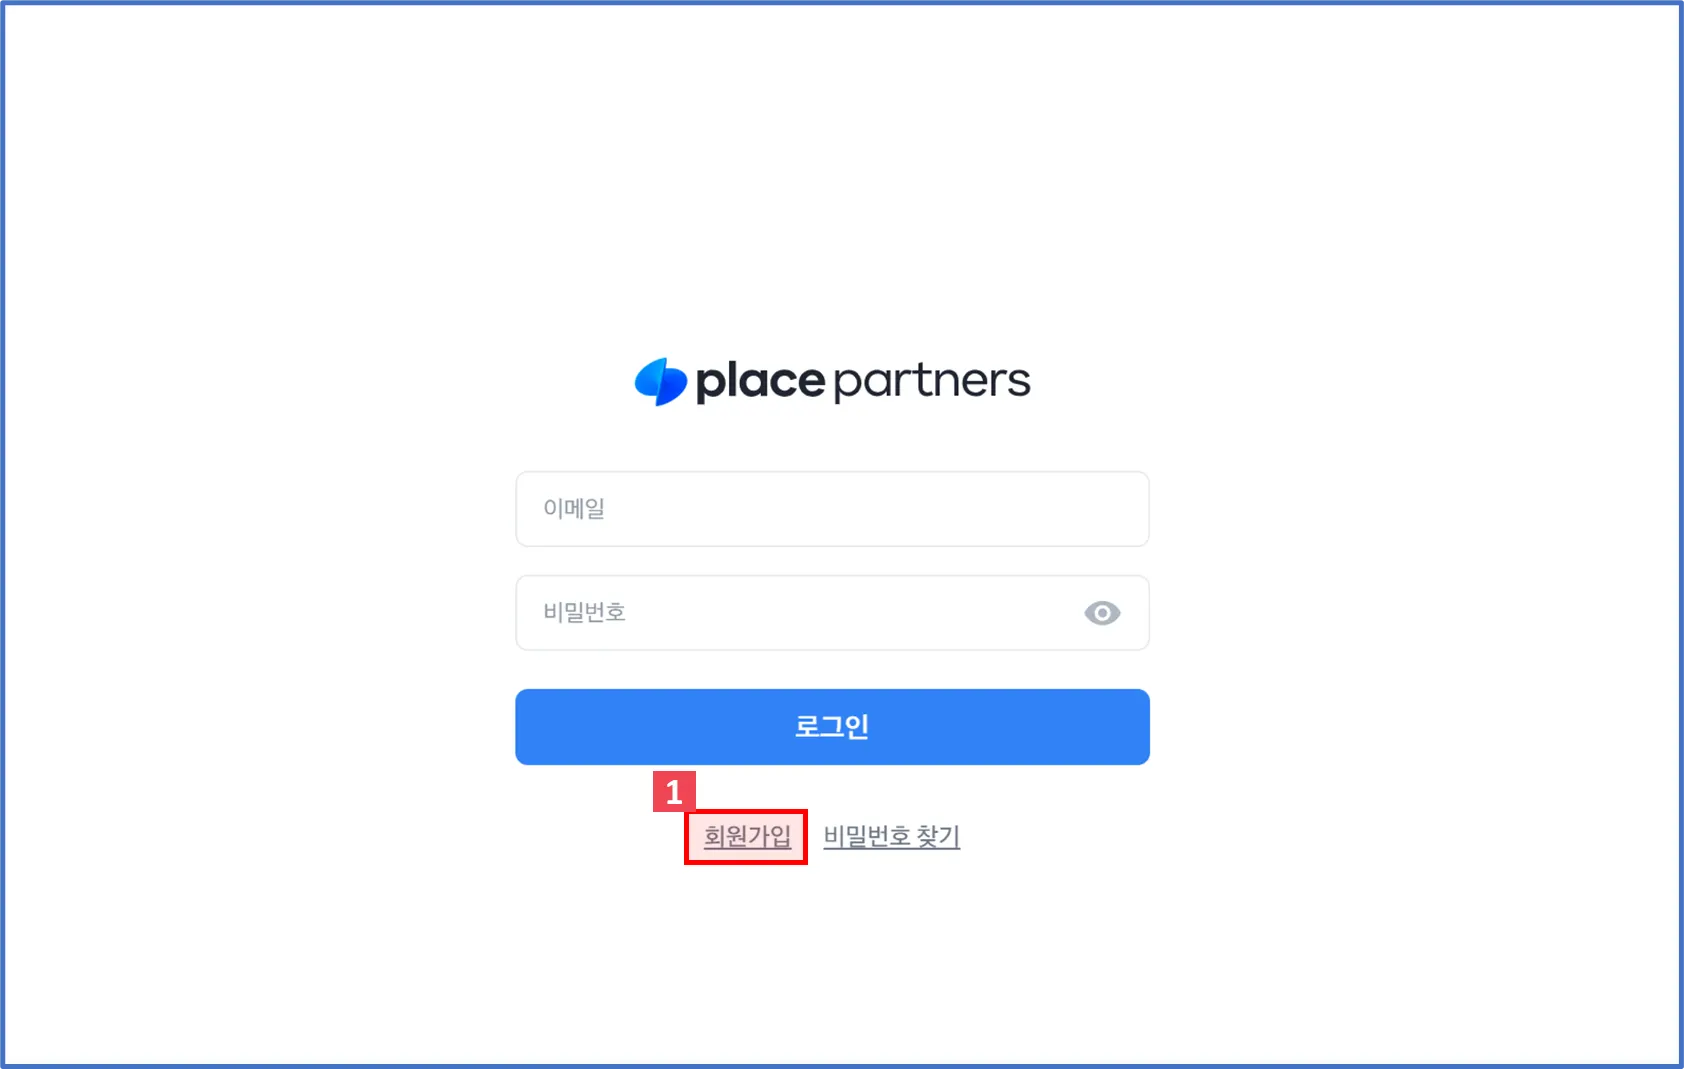Click the 로그인 label on the blue button
1684x1069 pixels.
click(832, 727)
